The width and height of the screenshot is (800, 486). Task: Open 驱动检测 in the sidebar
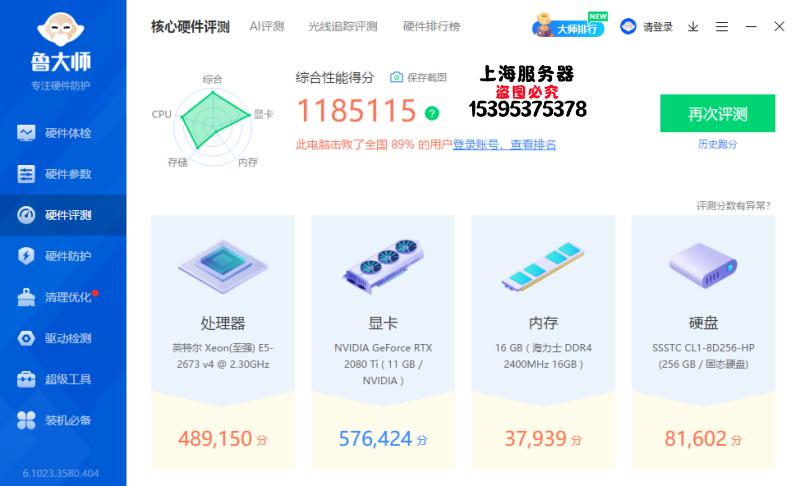[63, 338]
